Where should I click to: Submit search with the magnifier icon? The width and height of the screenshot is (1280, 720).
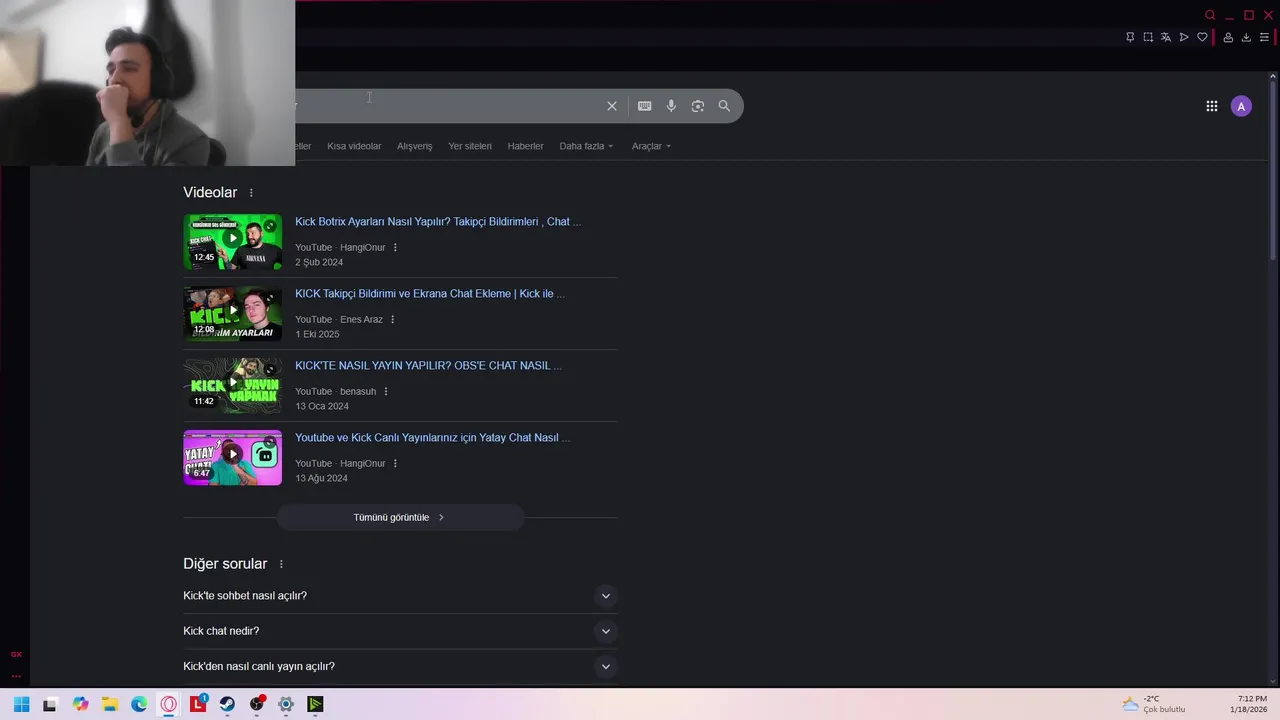[724, 106]
